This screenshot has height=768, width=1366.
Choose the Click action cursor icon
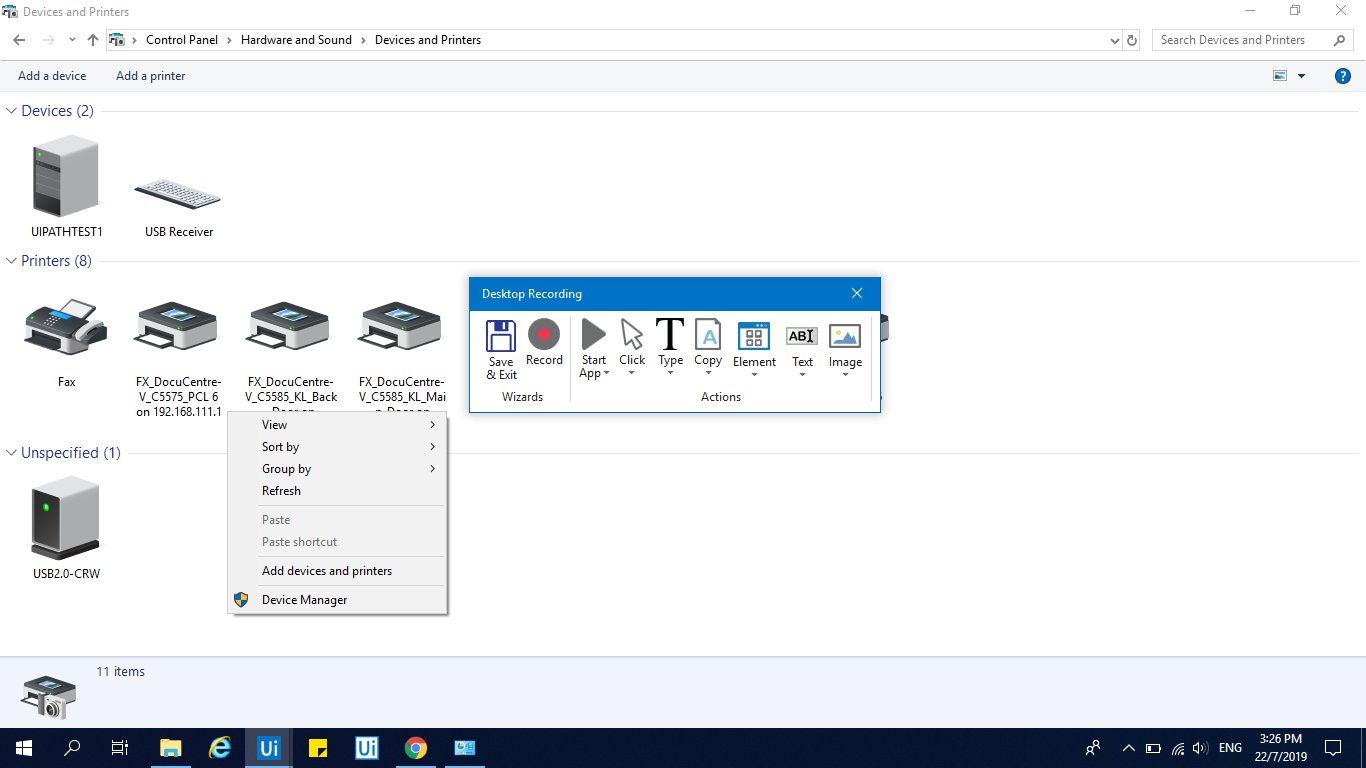632,335
